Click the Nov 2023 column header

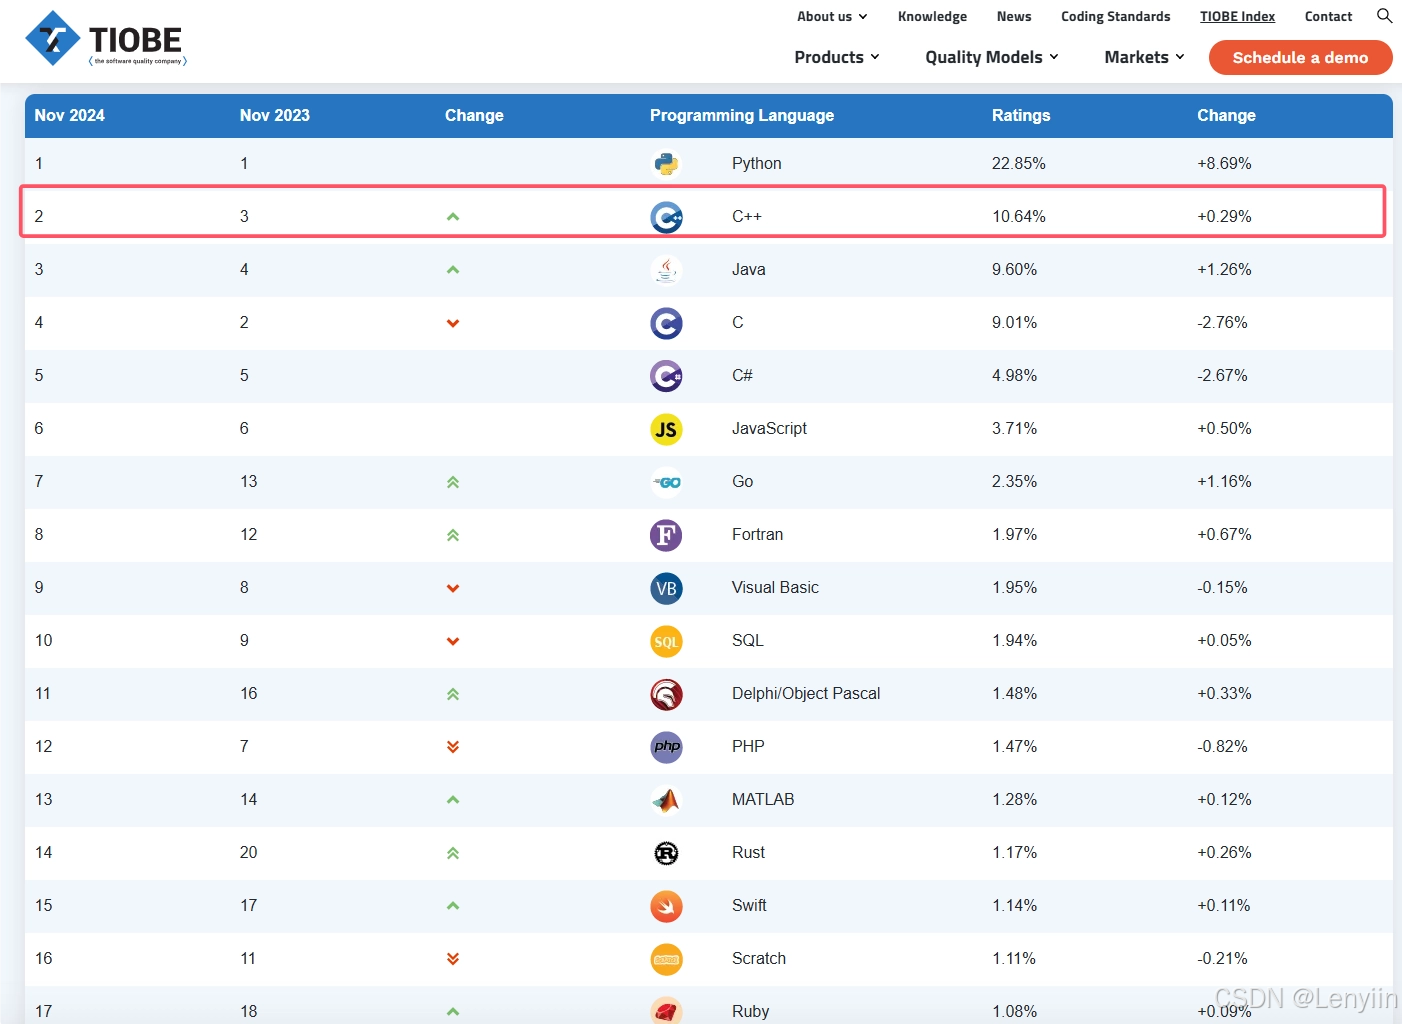pyautogui.click(x=275, y=115)
